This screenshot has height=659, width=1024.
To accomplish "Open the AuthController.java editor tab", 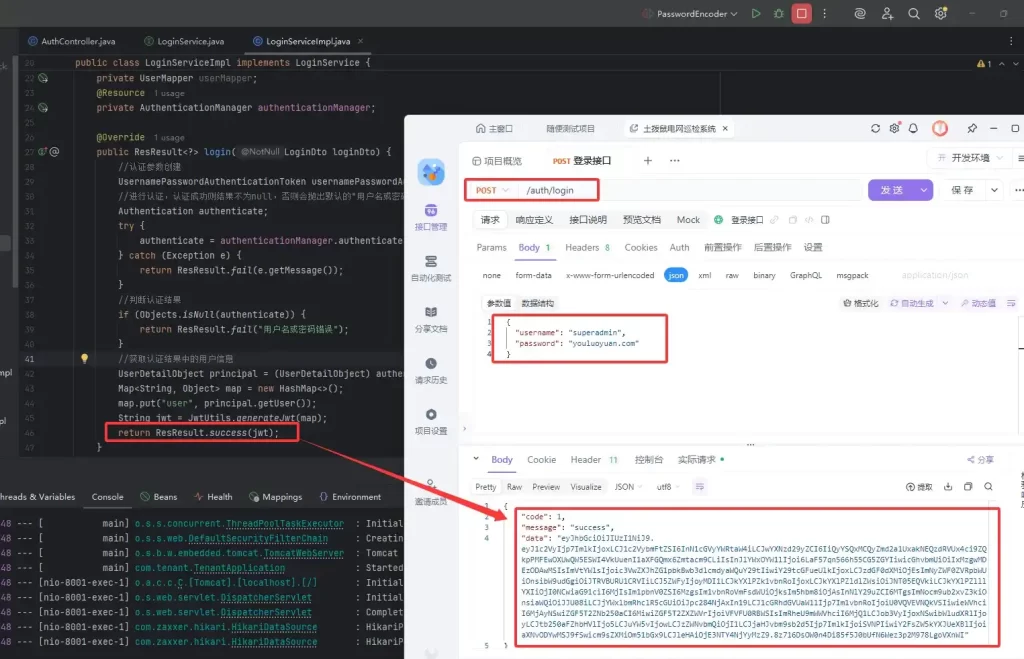I will tap(78, 42).
